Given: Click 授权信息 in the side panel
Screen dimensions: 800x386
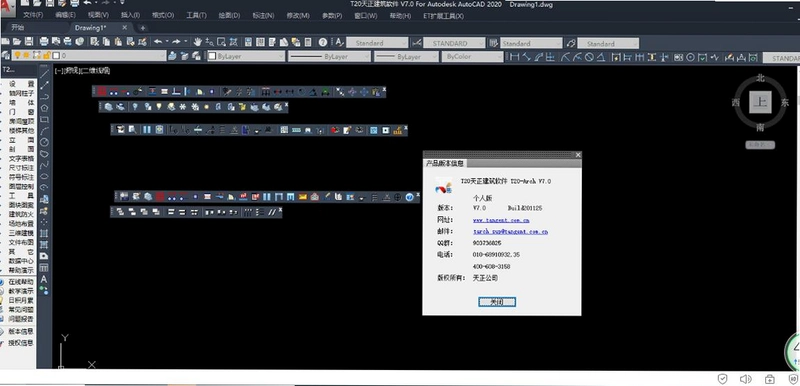Looking at the screenshot, I should point(21,343).
